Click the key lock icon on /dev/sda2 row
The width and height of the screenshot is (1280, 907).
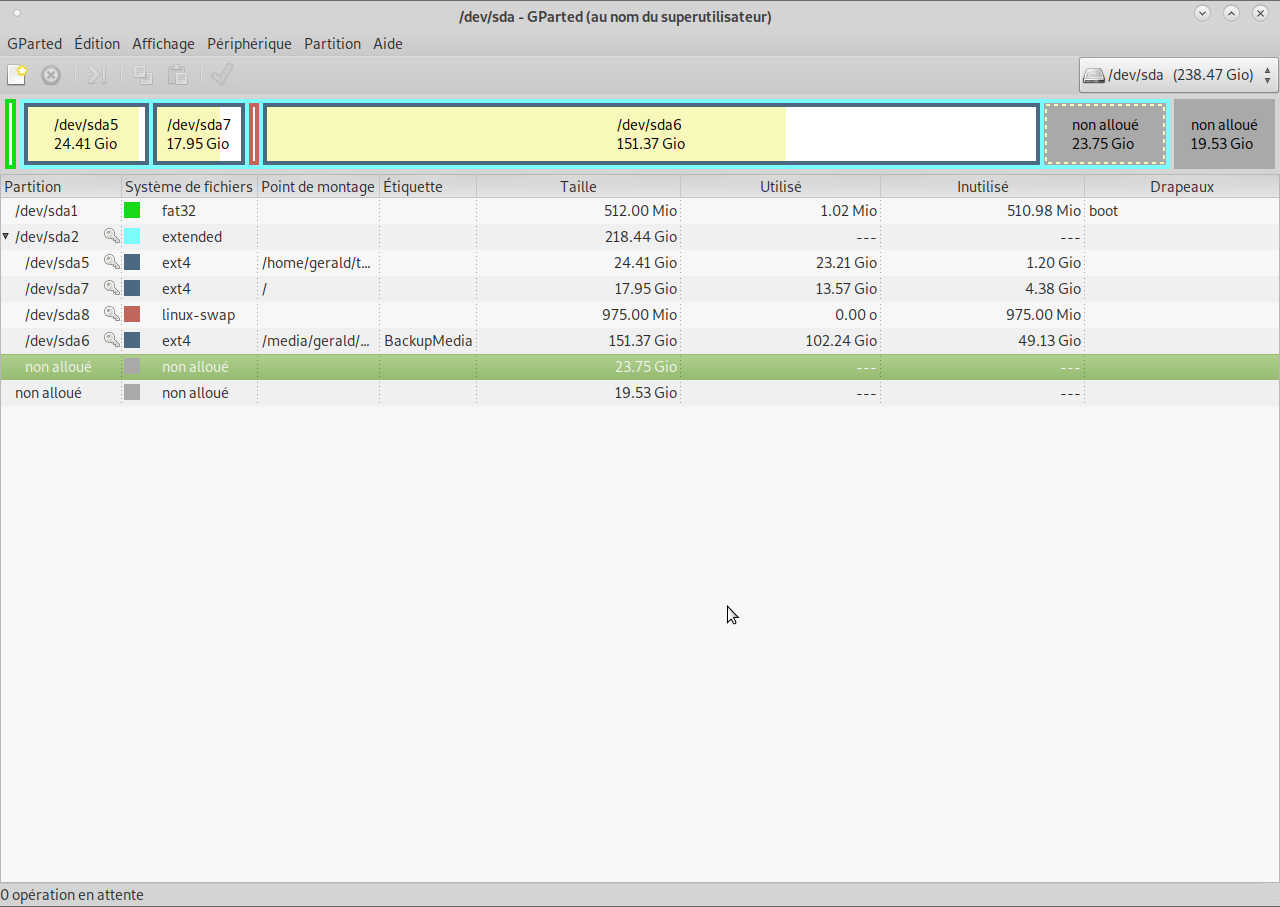(x=111, y=237)
